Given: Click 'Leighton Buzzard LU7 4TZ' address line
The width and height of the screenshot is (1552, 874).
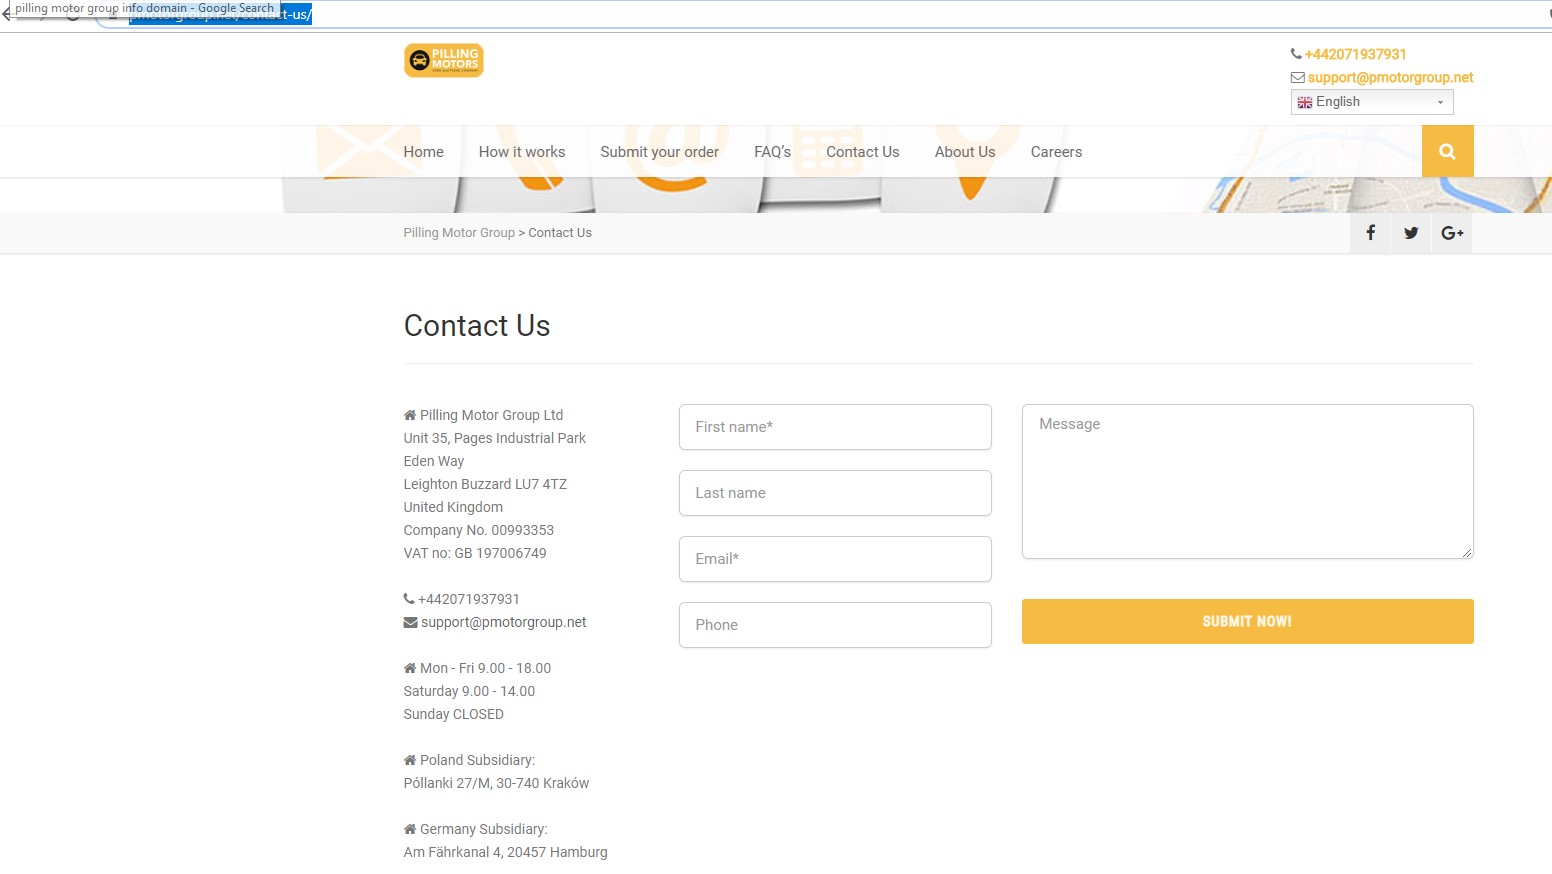Looking at the screenshot, I should point(485,484).
